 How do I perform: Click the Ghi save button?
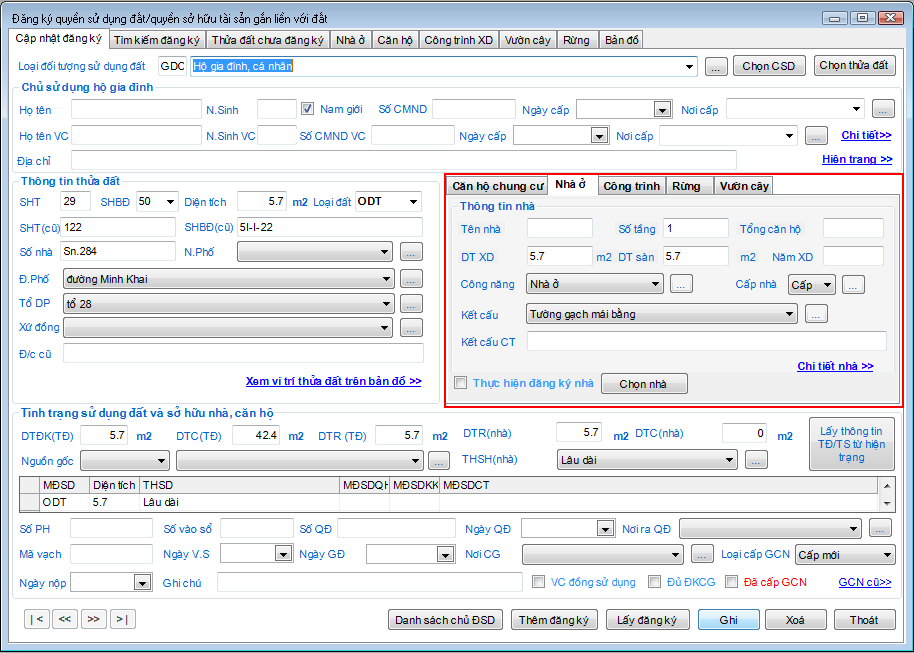tap(728, 620)
